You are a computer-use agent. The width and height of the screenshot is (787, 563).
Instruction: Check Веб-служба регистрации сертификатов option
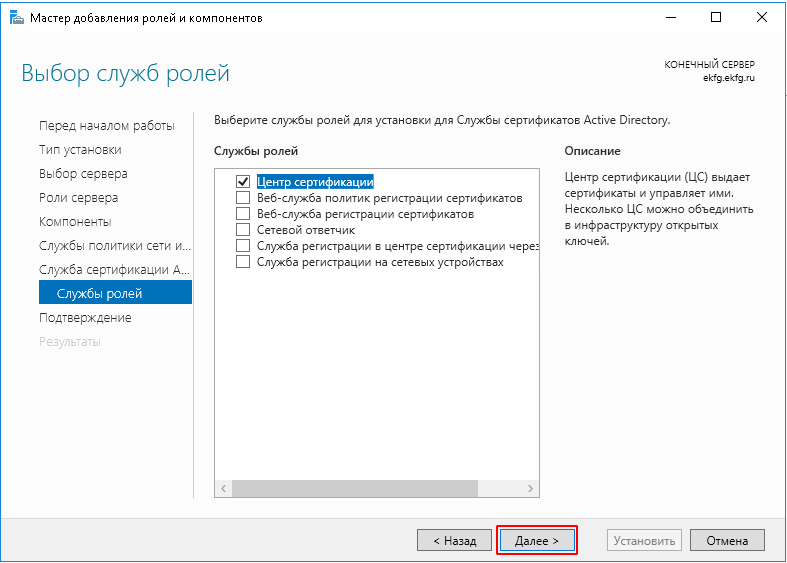click(x=242, y=214)
